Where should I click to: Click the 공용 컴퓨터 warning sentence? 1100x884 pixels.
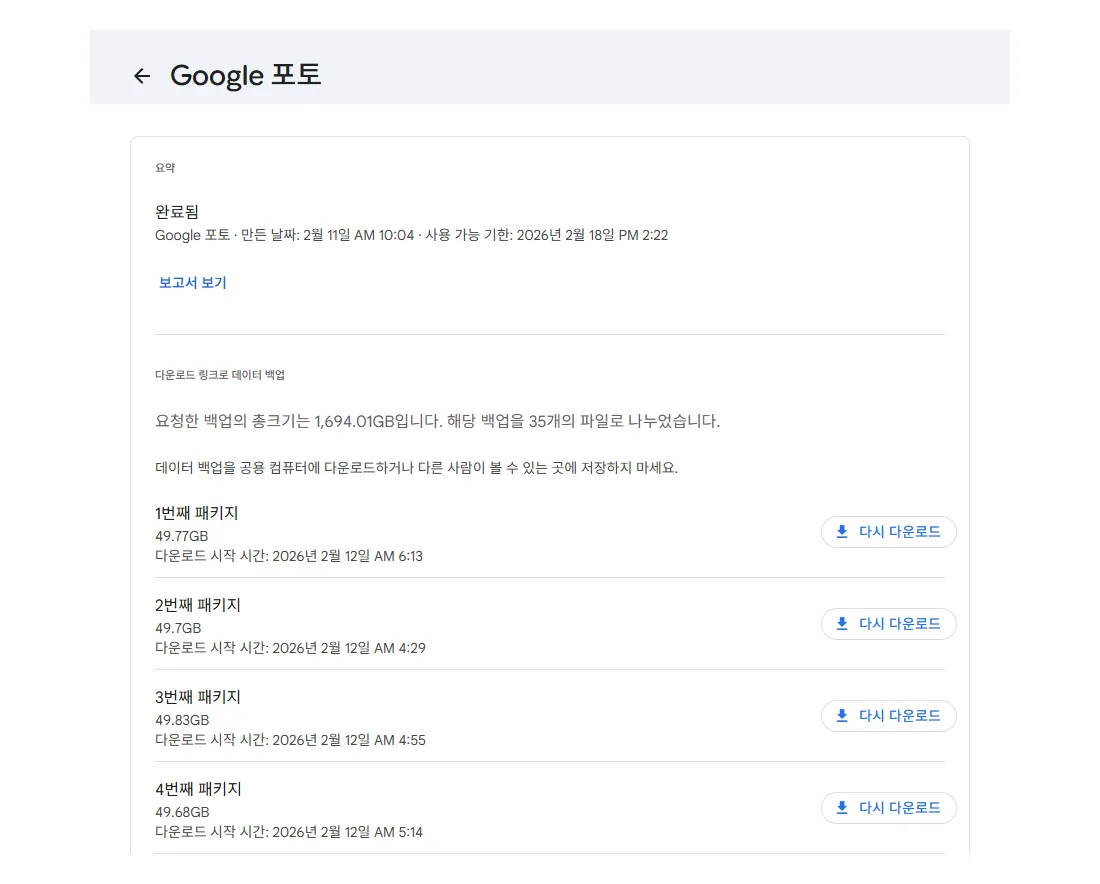pyautogui.click(x=416, y=467)
